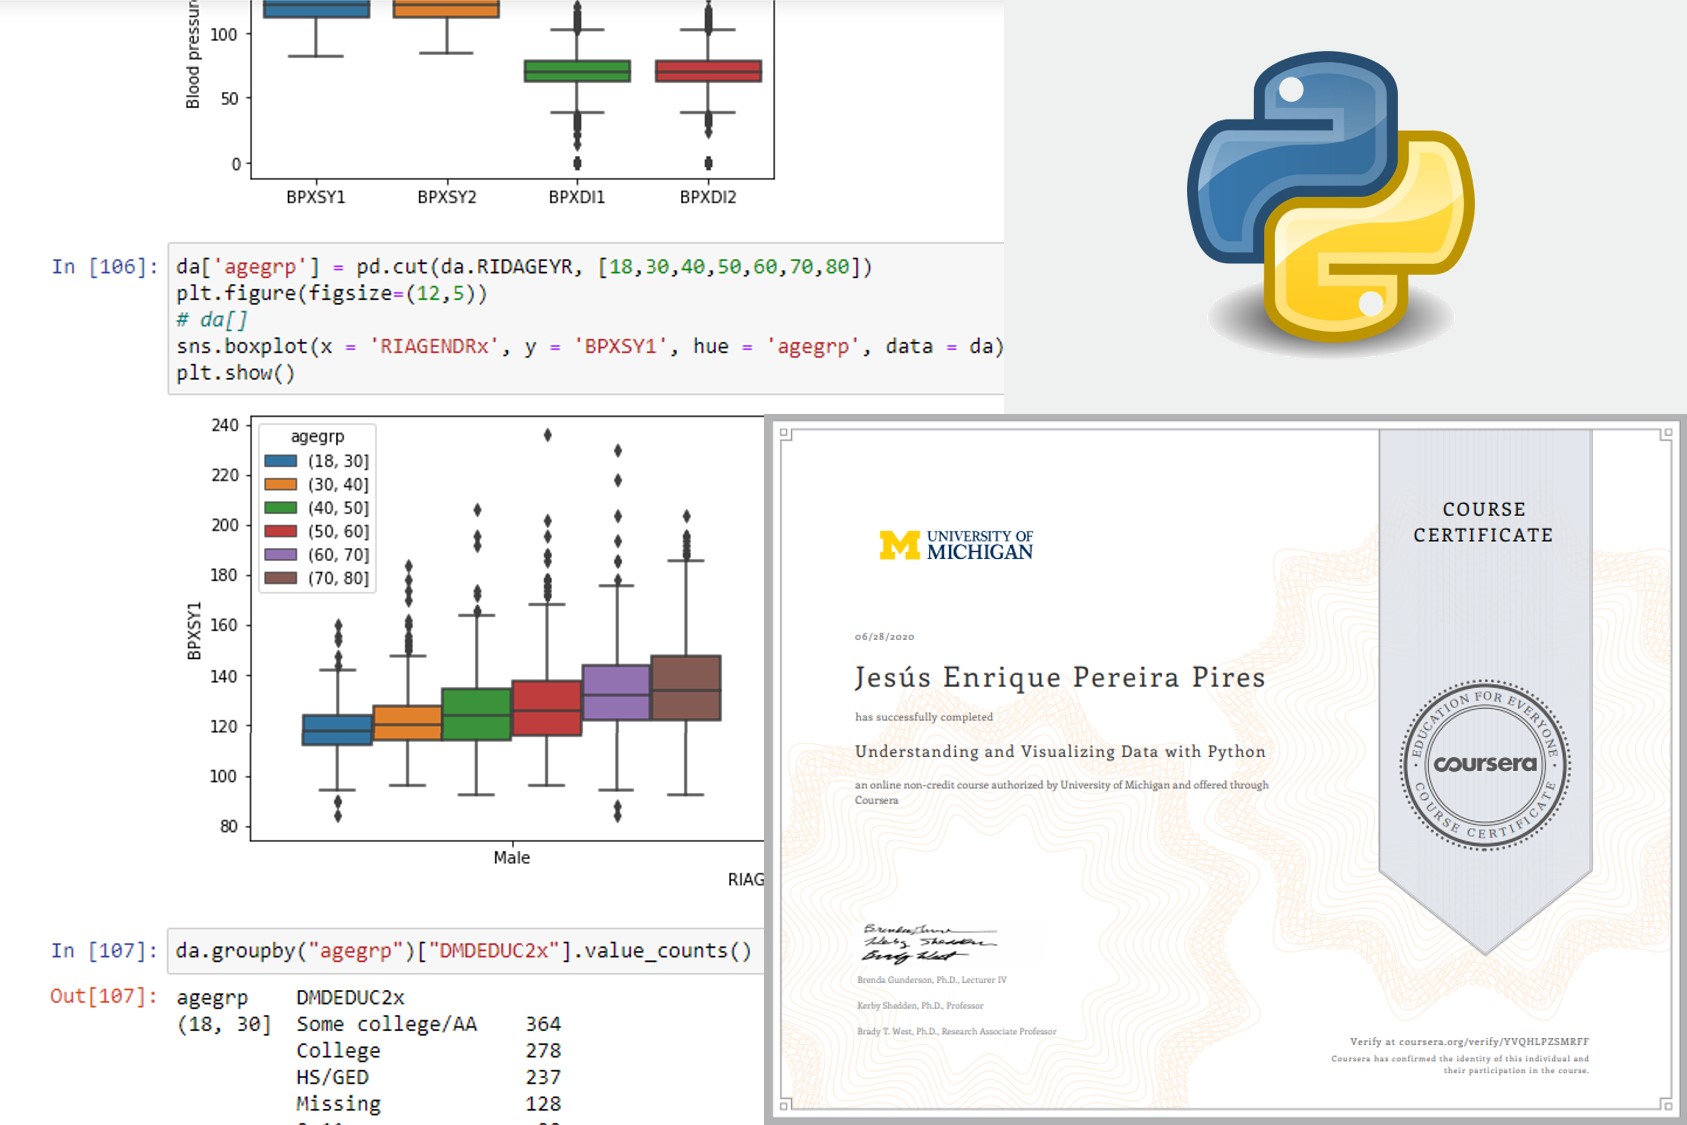Click the Kerby Shedden signature name
Screen dimensions: 1687x1125
pyautogui.click(x=920, y=1005)
